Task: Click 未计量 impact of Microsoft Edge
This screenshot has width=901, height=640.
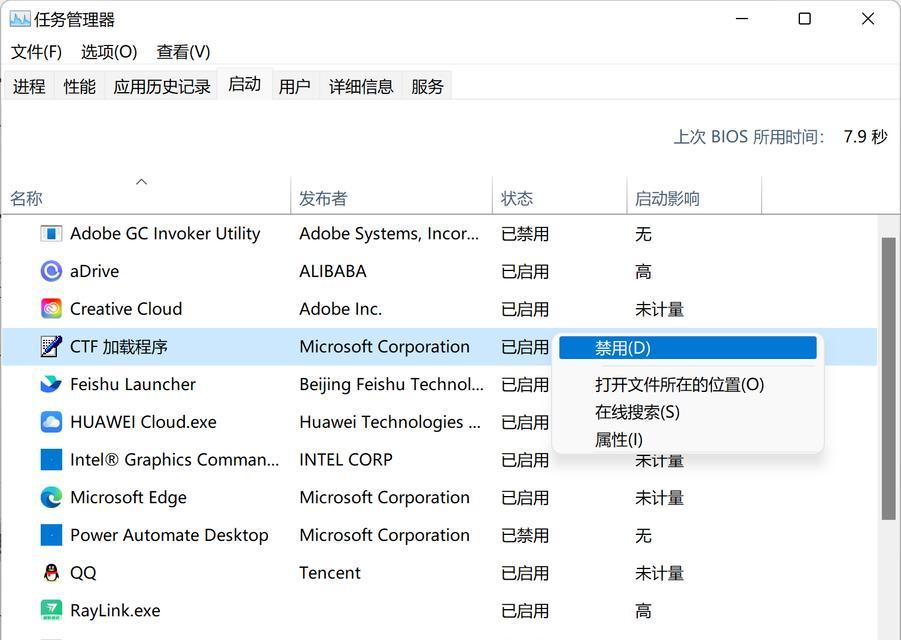Action: click(659, 498)
